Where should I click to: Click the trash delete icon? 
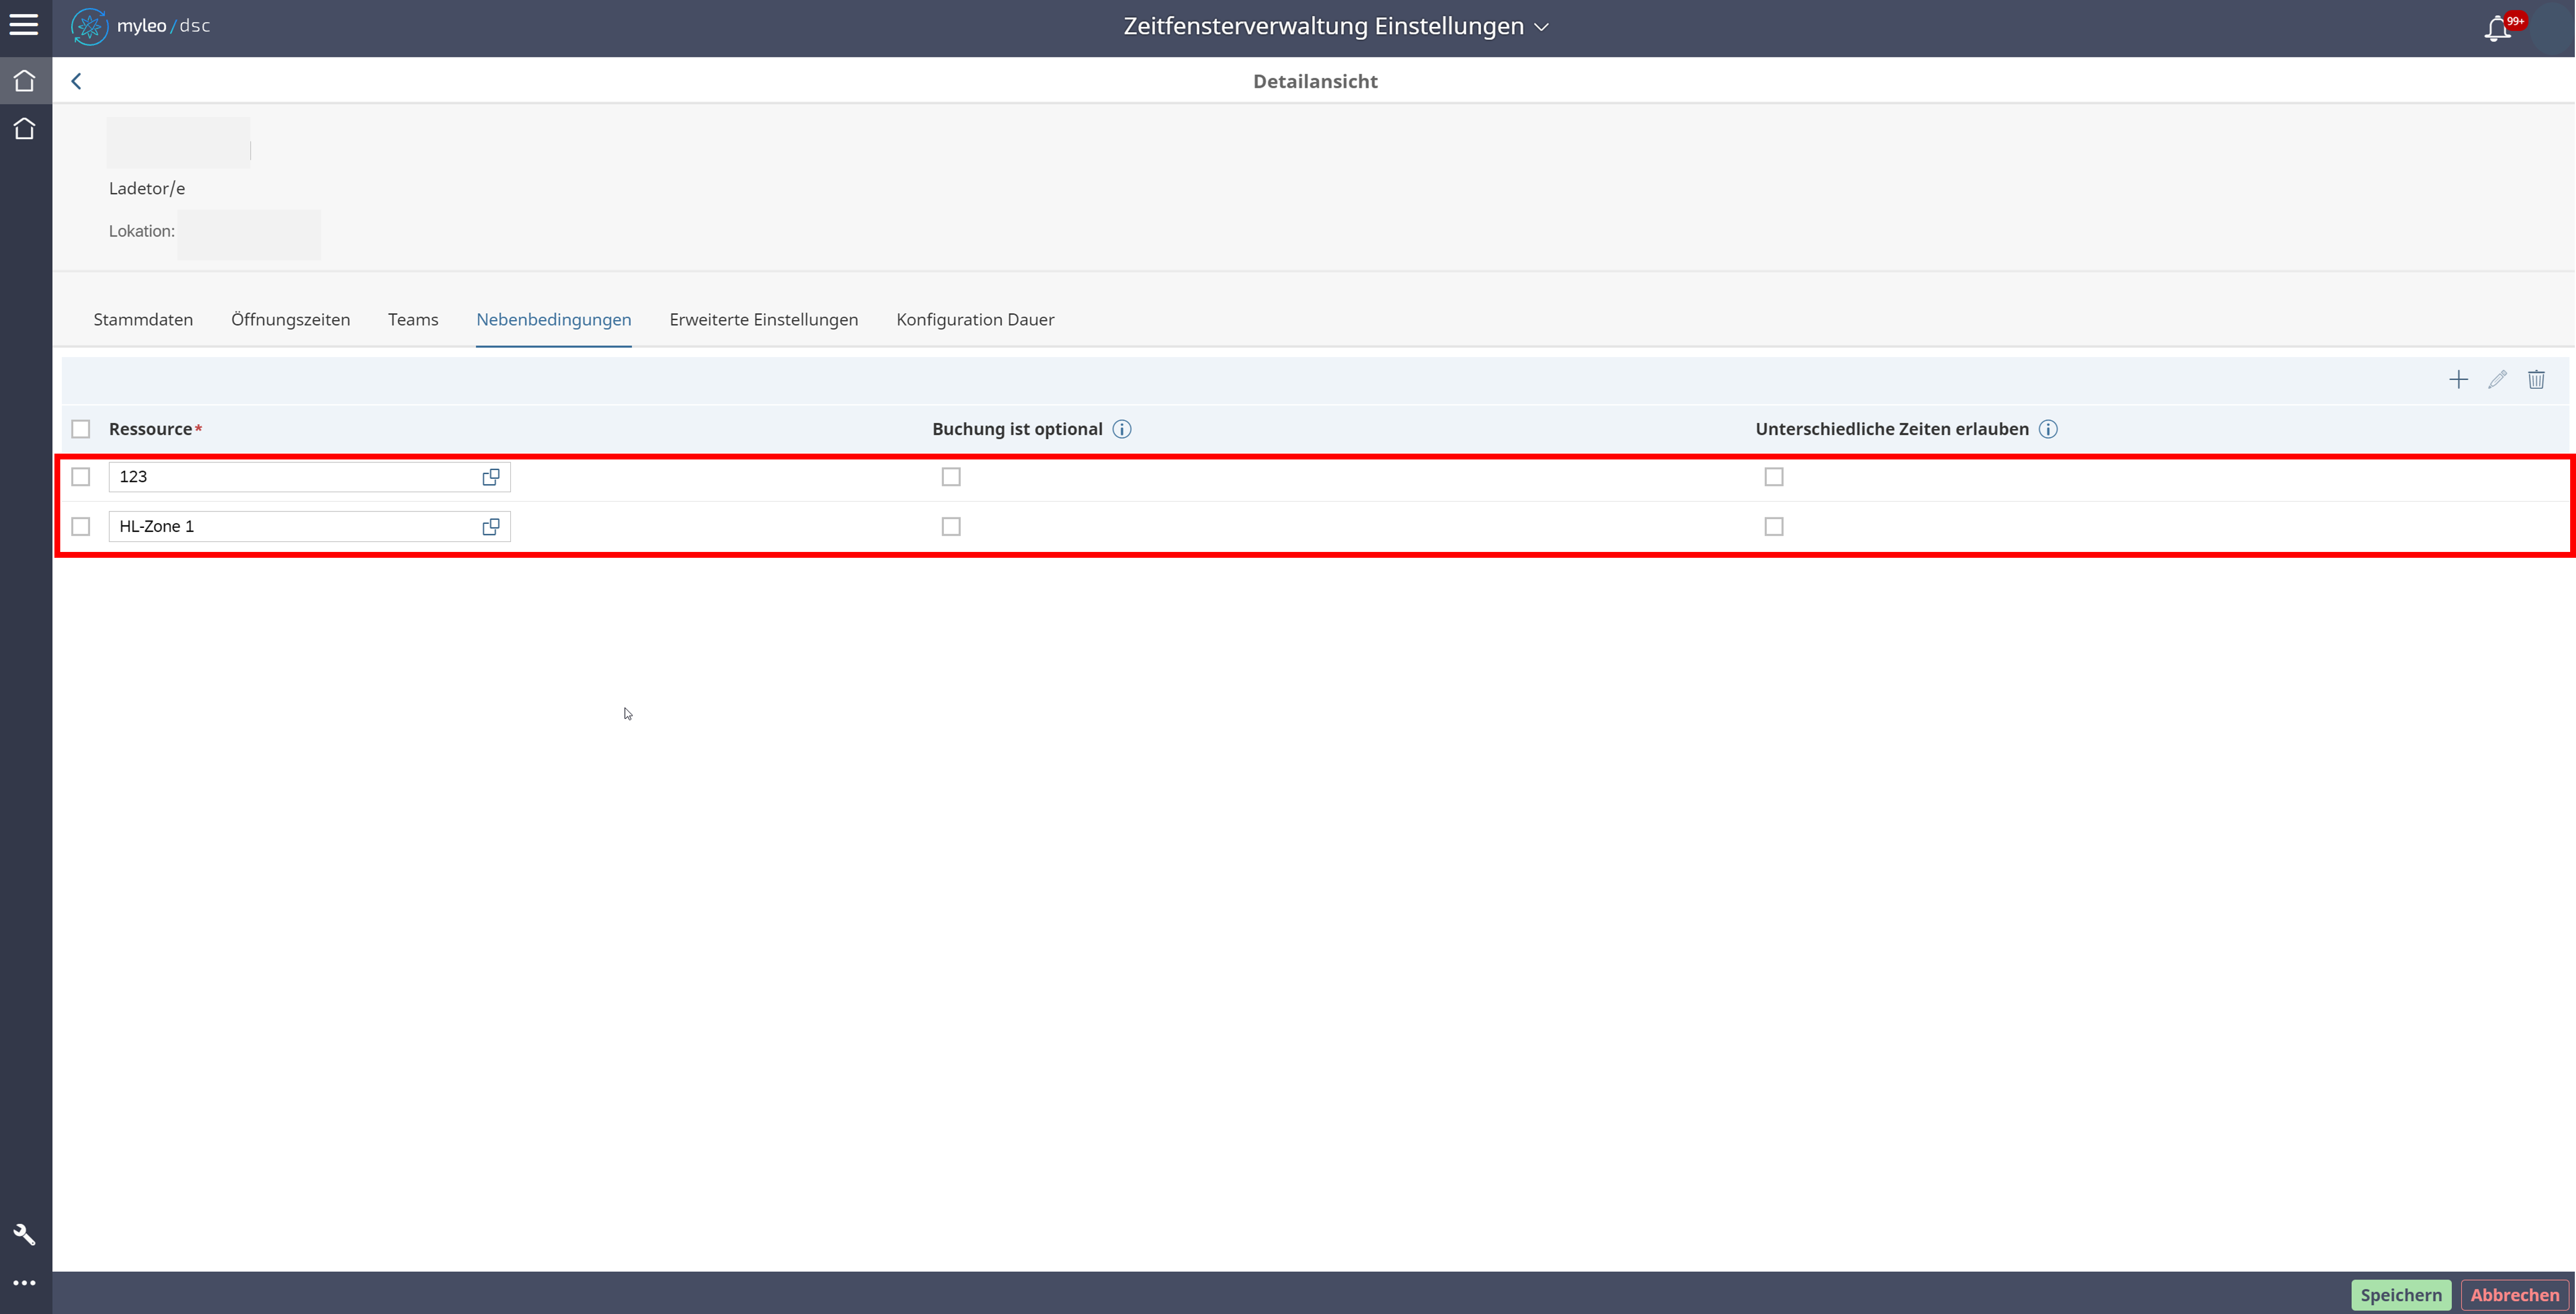tap(2536, 380)
